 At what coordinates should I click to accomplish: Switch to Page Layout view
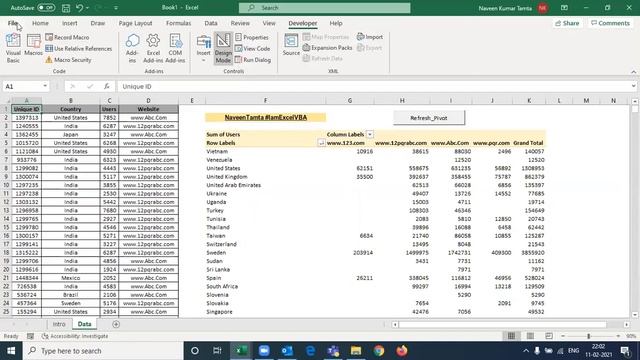pyautogui.click(x=530, y=336)
